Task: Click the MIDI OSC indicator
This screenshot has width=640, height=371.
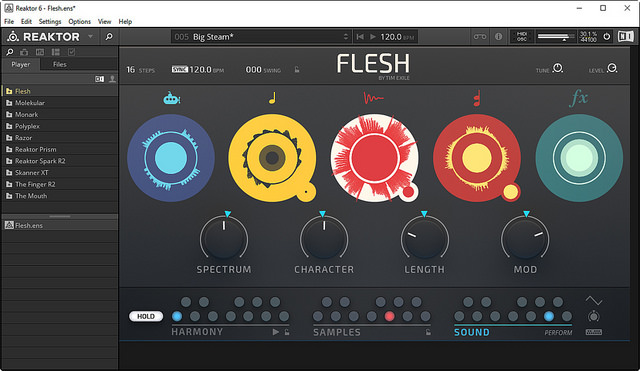Action: pyautogui.click(x=522, y=37)
